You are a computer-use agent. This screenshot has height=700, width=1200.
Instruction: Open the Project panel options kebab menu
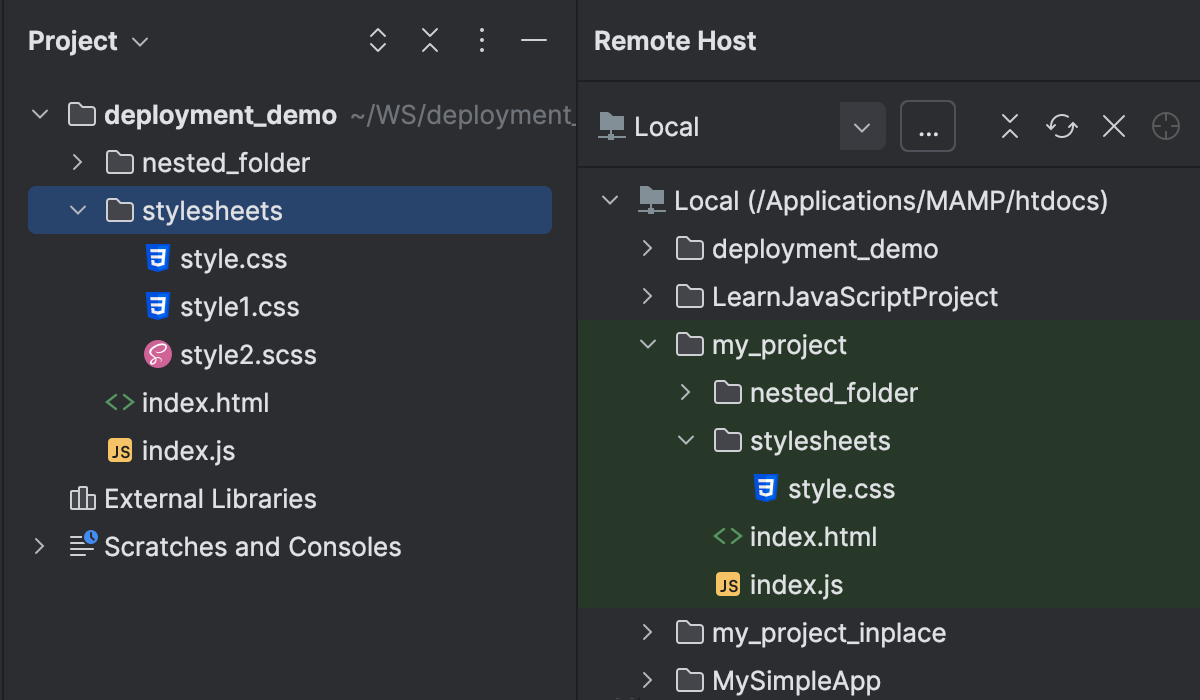click(x=482, y=40)
